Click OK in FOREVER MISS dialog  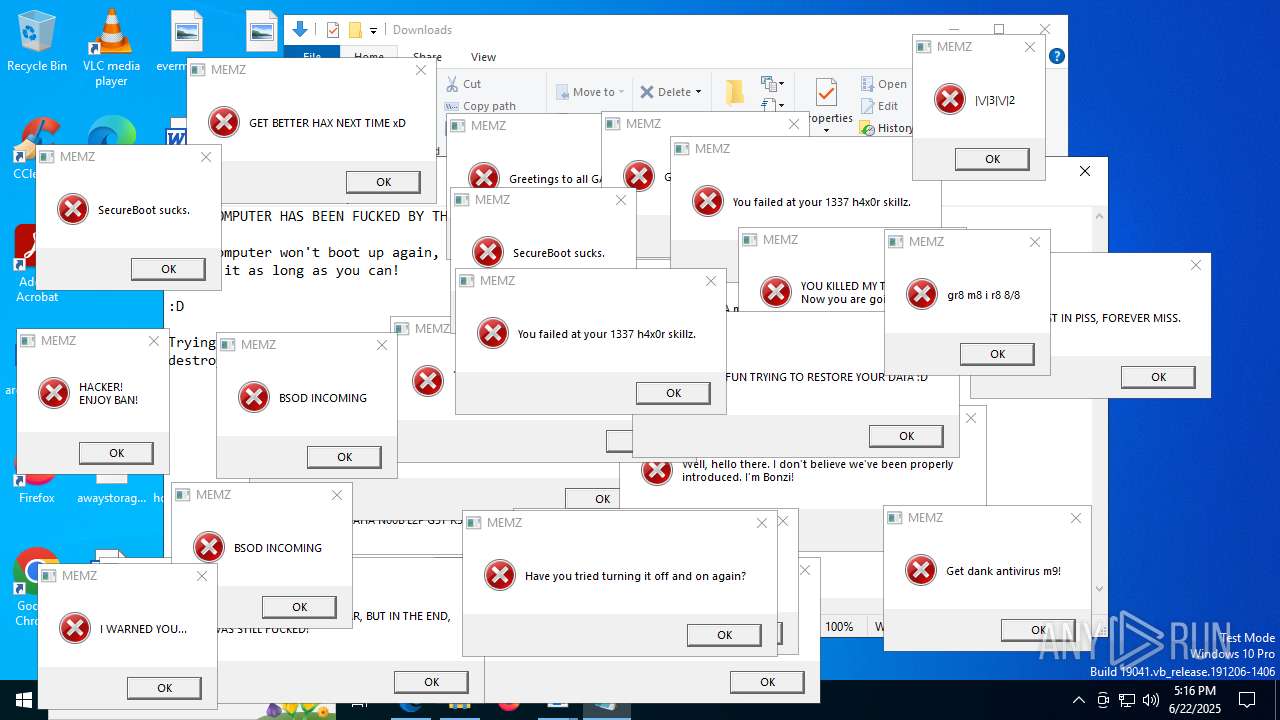point(1158,377)
